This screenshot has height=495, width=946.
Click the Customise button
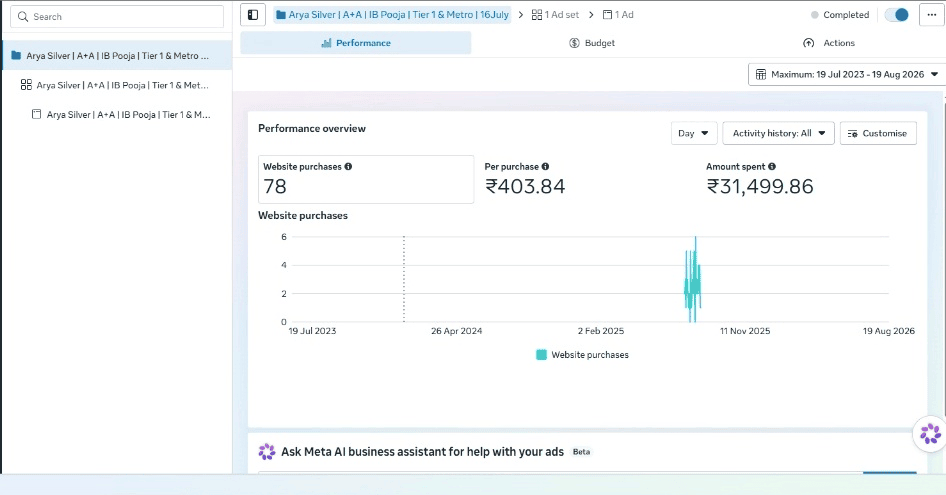pos(878,133)
